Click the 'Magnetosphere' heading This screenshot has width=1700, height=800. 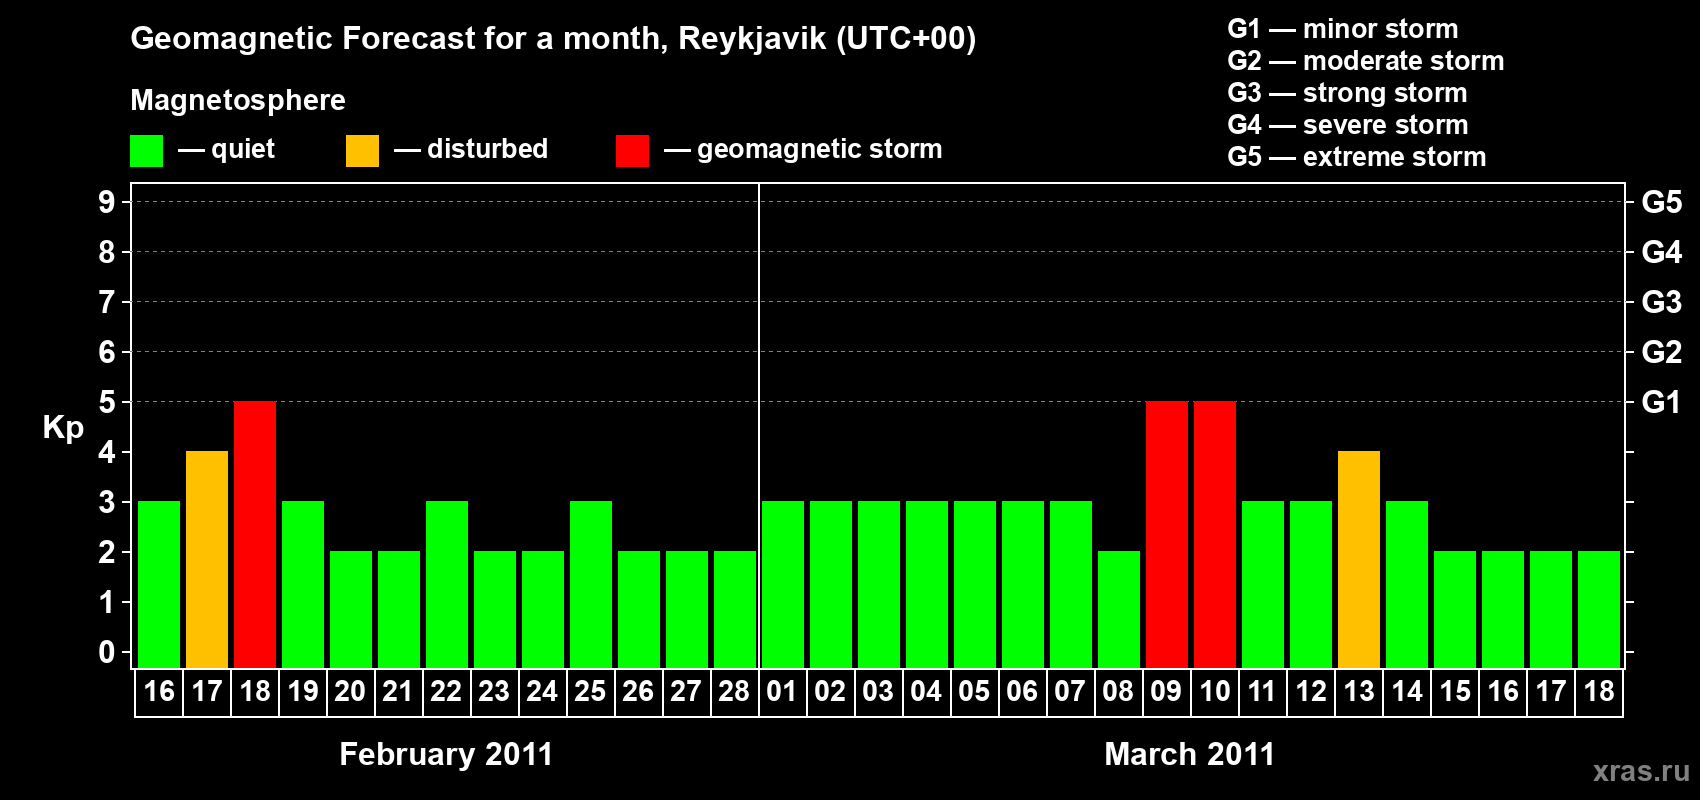[238, 100]
